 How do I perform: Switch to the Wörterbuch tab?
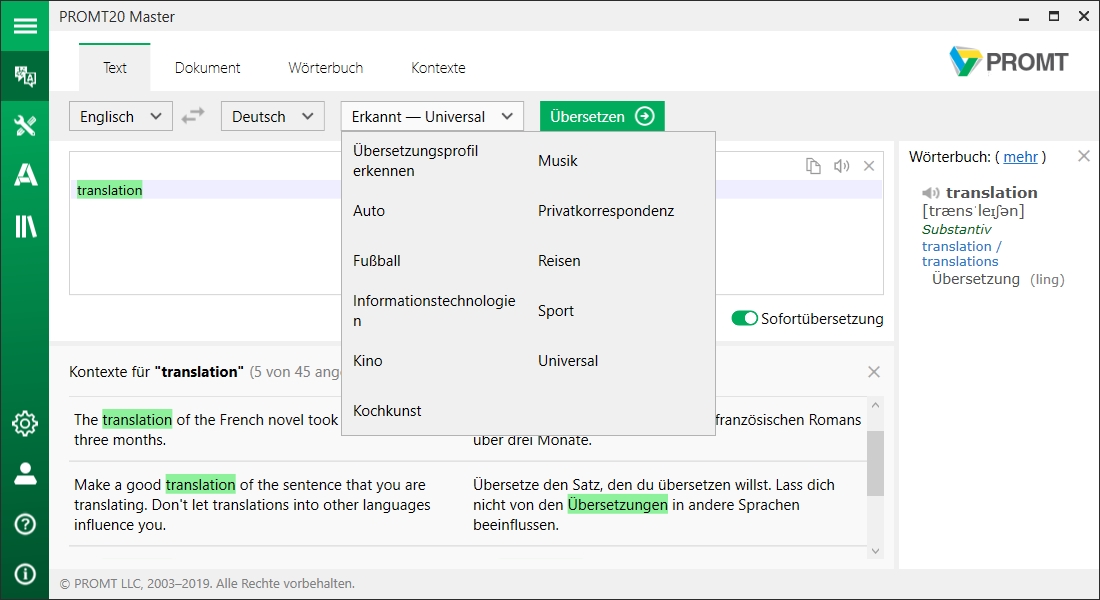(325, 68)
